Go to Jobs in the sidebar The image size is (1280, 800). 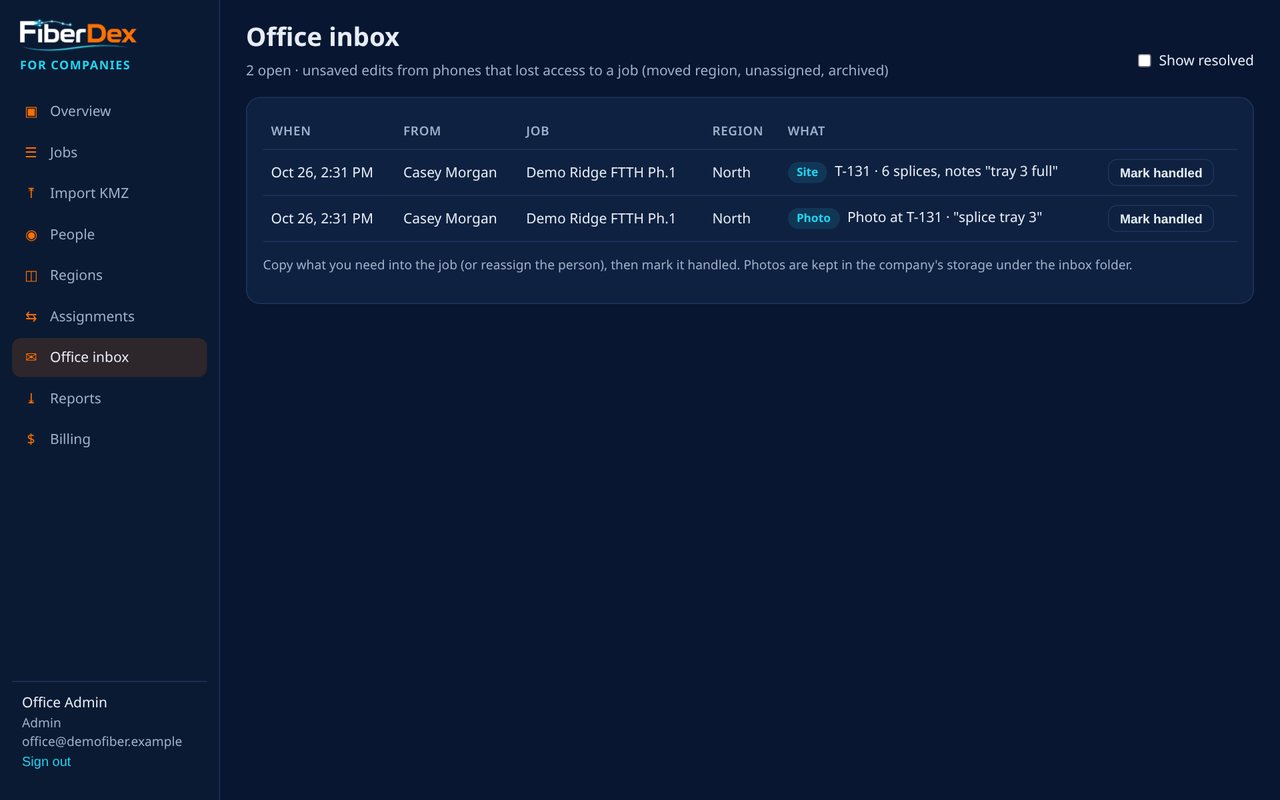click(109, 152)
